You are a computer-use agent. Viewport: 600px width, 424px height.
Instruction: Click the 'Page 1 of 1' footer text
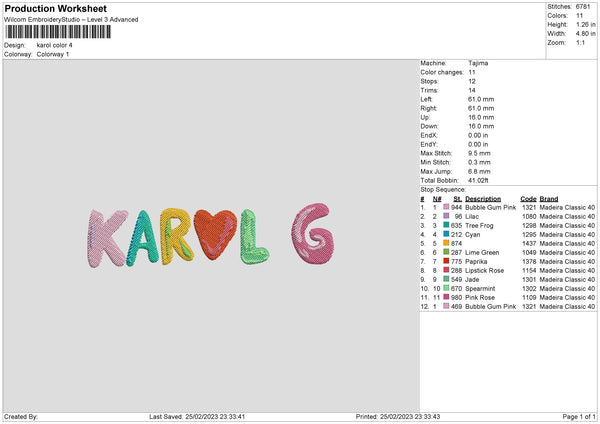[579, 416]
